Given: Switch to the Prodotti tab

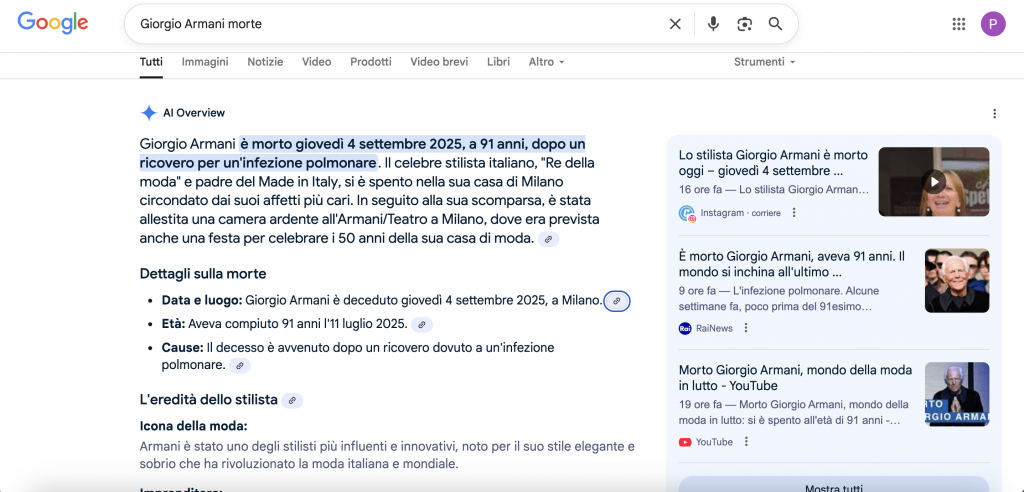Looking at the screenshot, I should pyautogui.click(x=371, y=62).
